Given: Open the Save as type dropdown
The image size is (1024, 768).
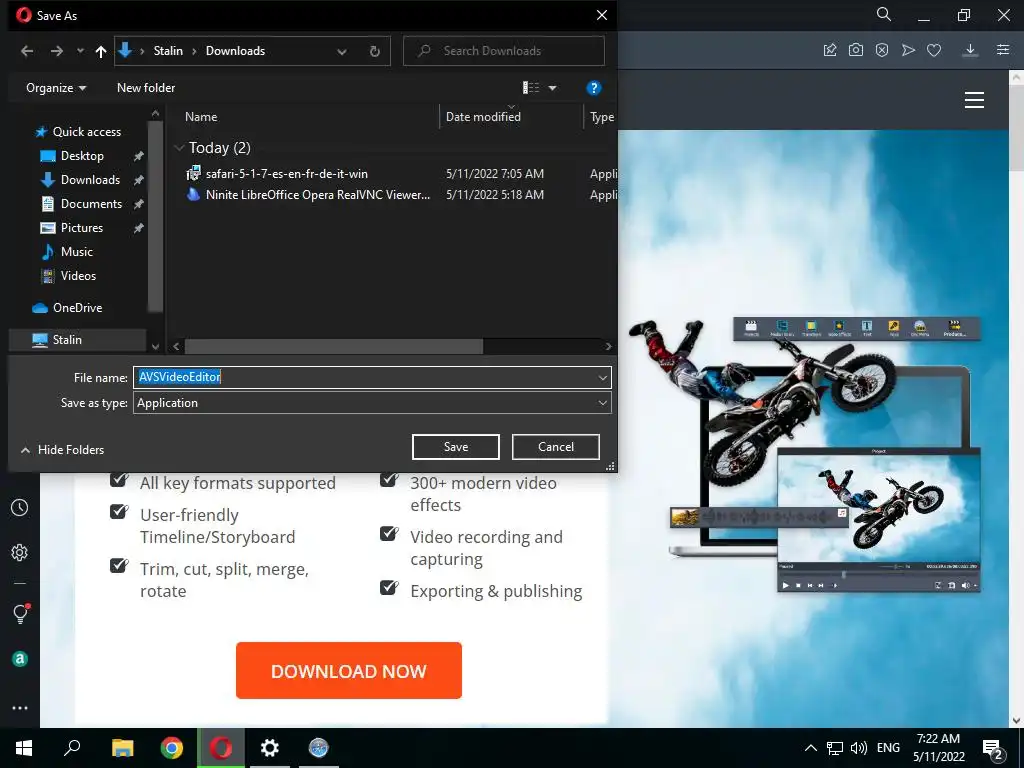Looking at the screenshot, I should coord(372,403).
